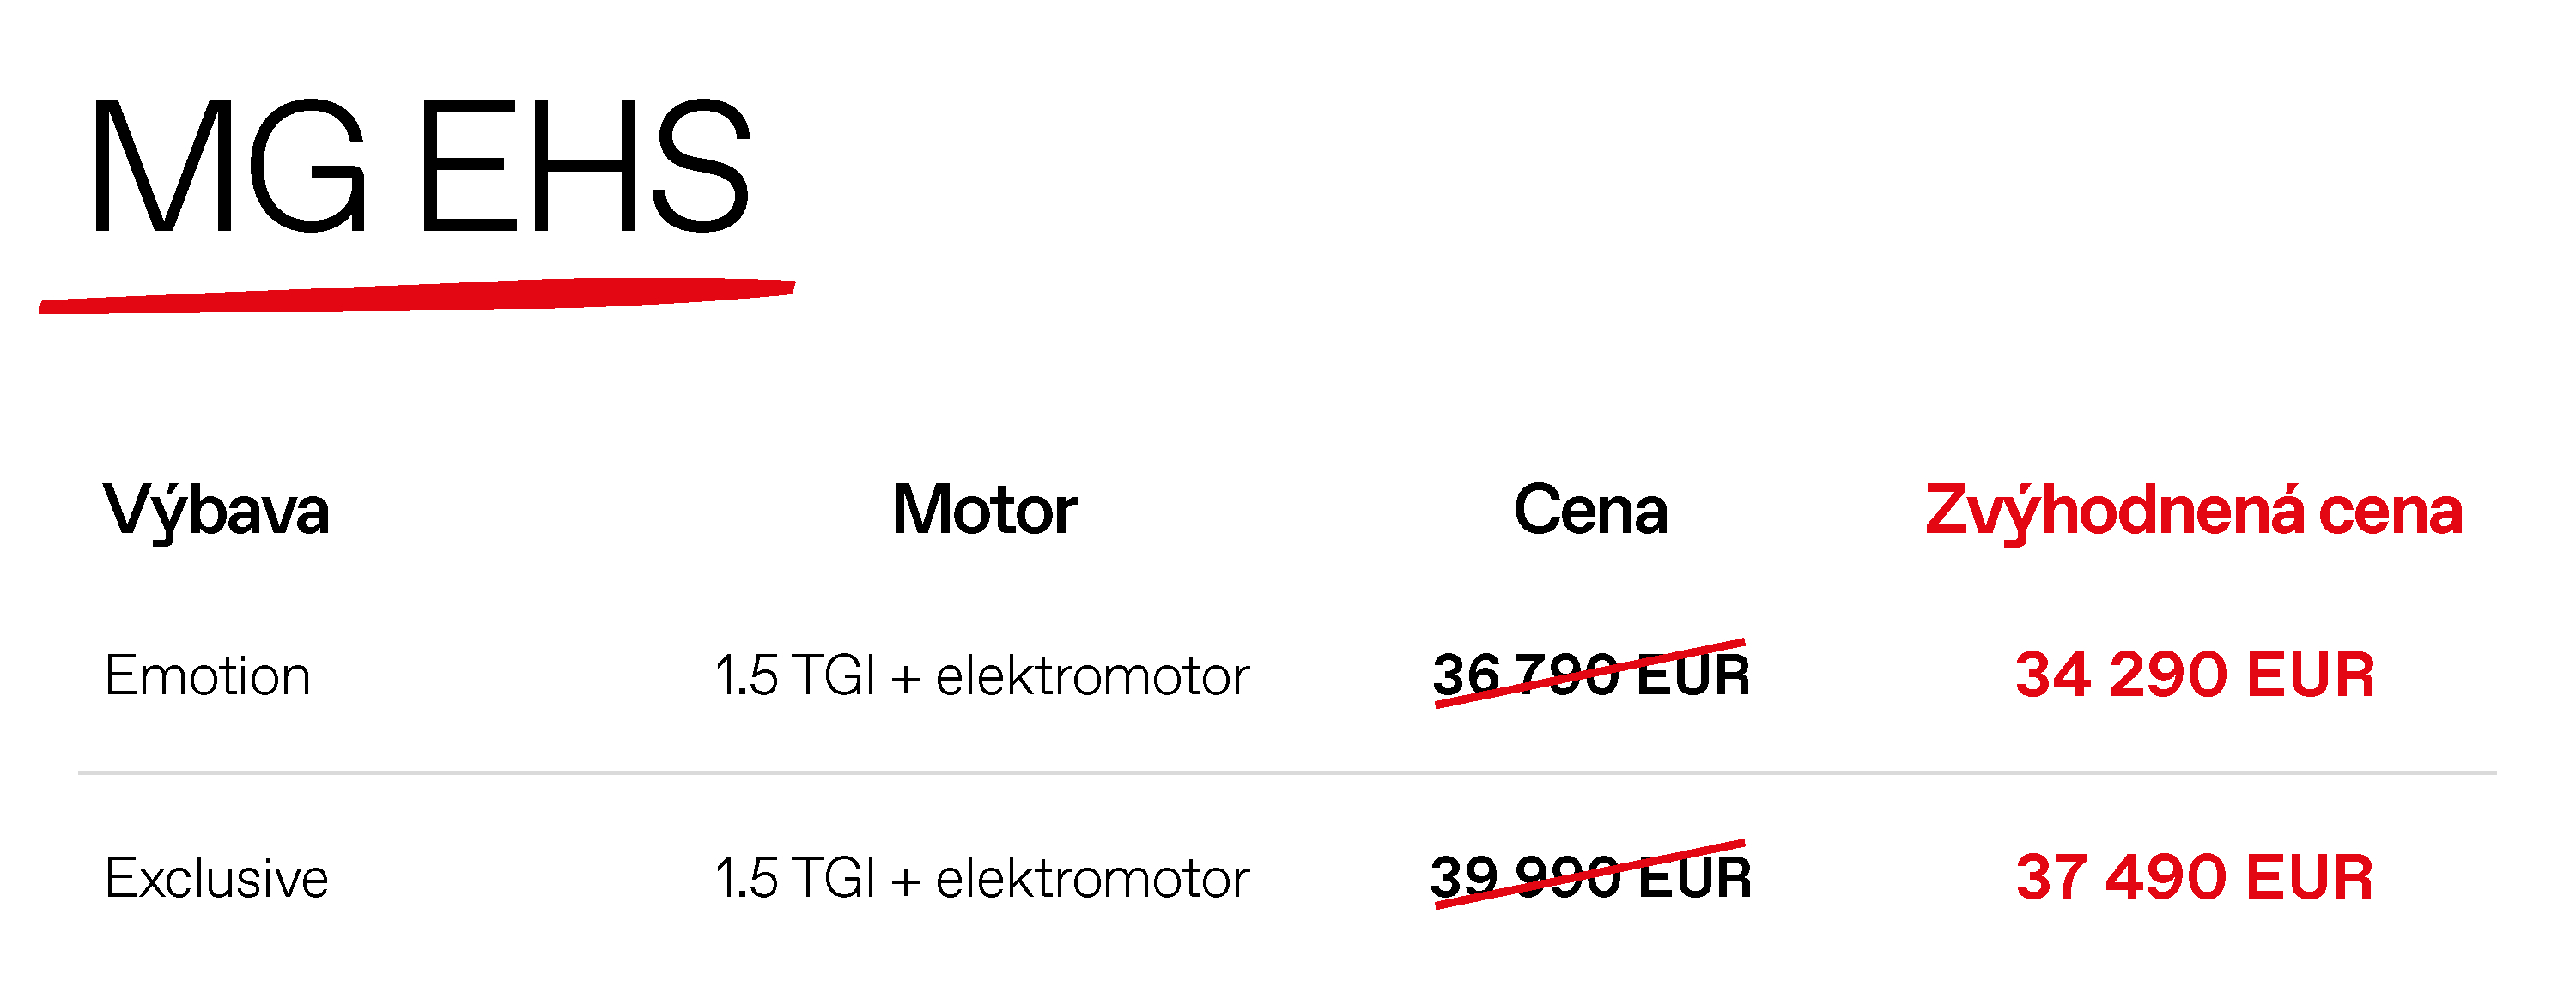Click the 1.5 TGI text in the Exclusive row
2576x987 pixels.
pos(795,878)
